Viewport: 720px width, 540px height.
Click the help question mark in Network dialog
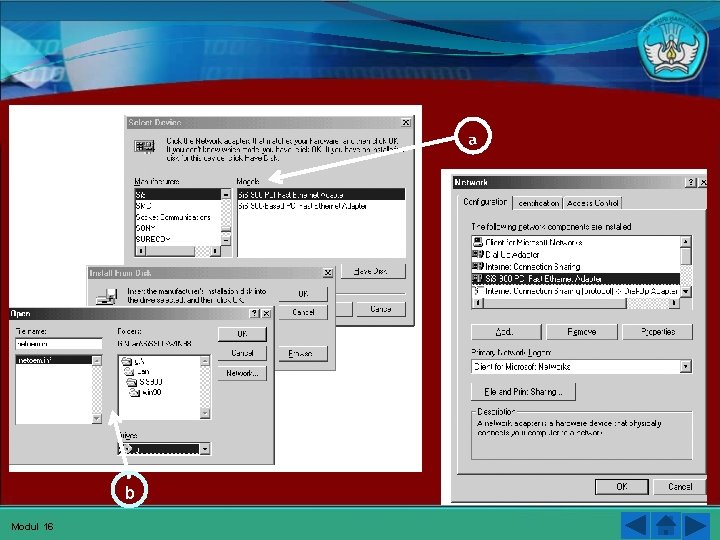click(690, 182)
